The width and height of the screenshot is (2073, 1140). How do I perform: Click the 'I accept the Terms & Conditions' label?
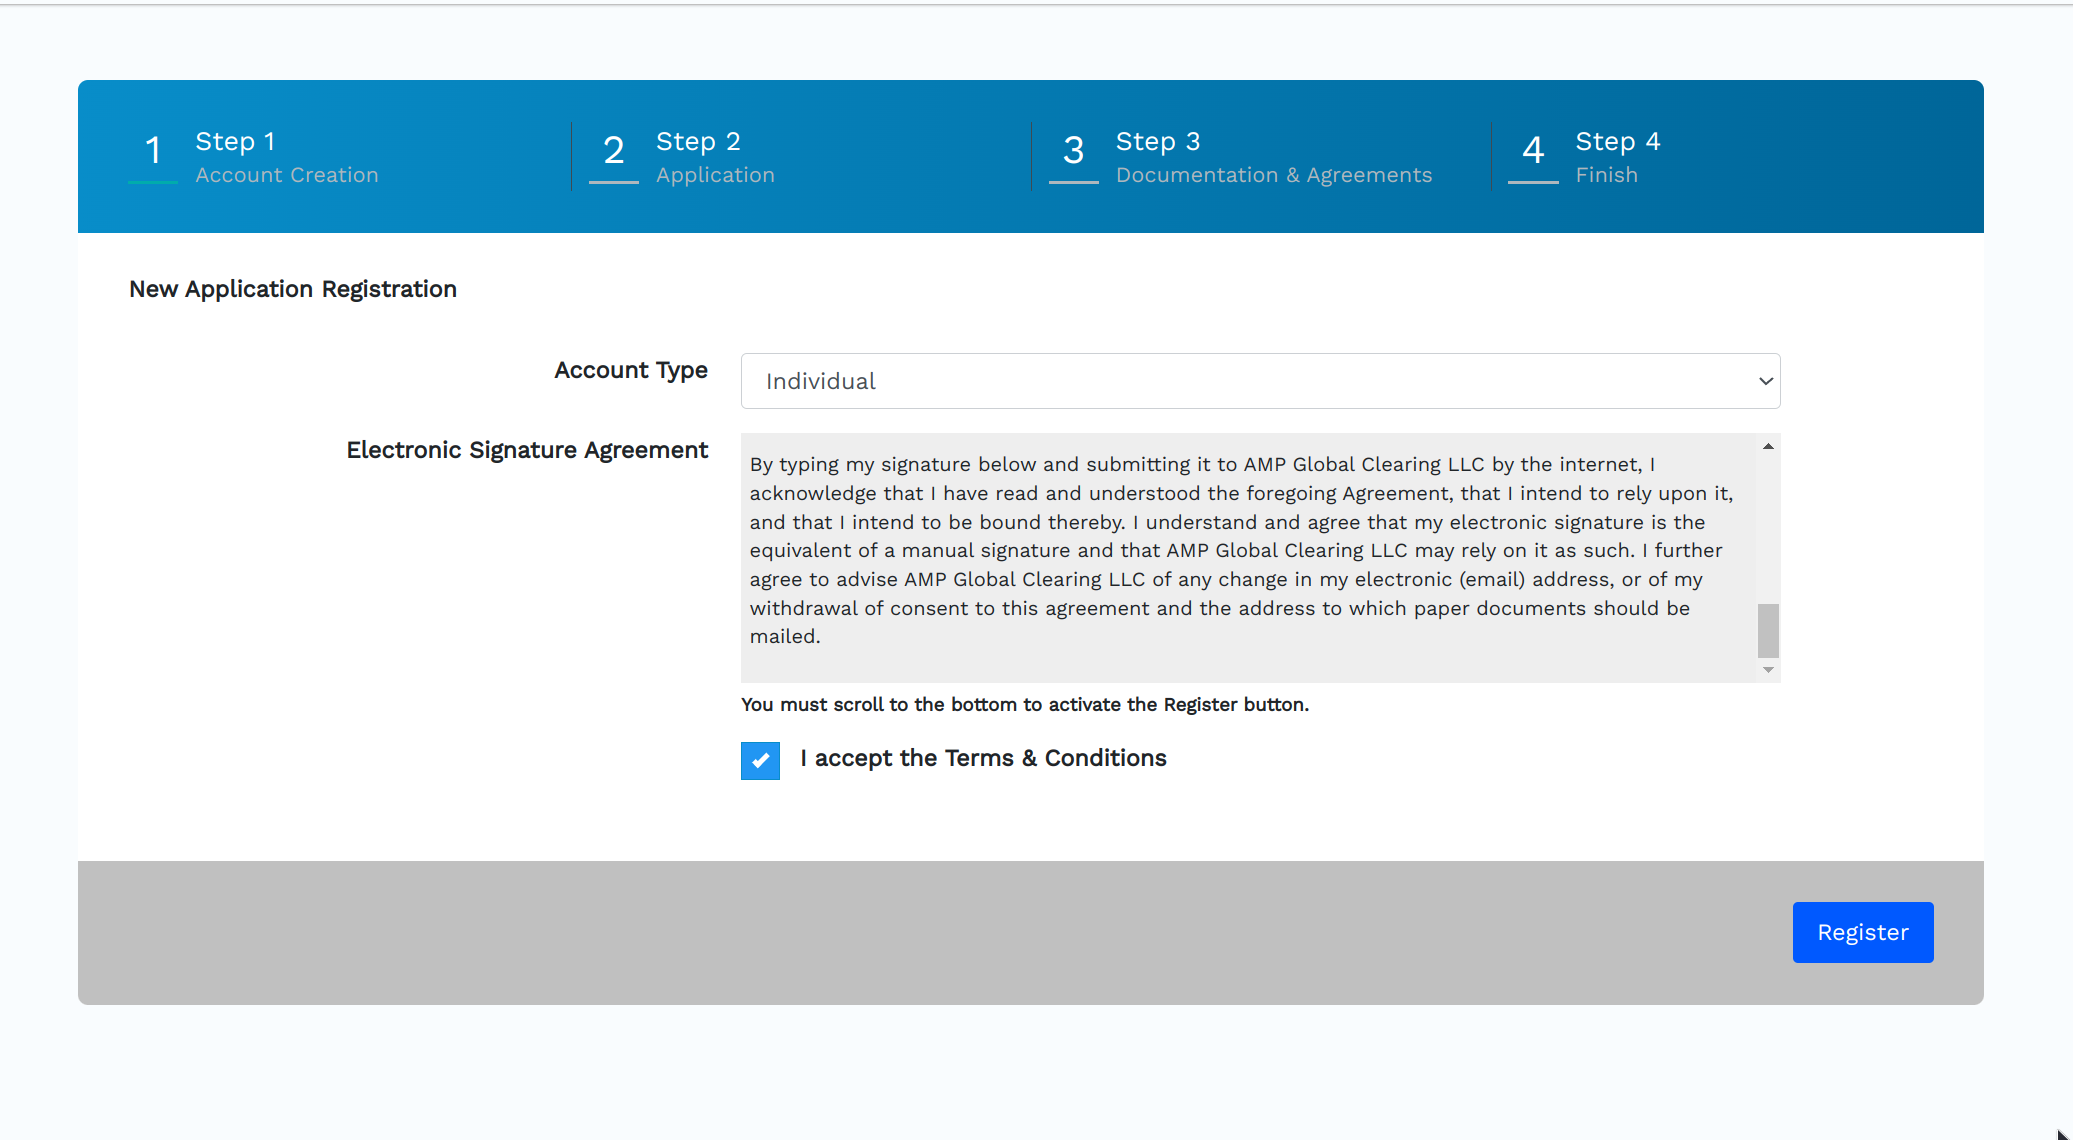pos(983,758)
